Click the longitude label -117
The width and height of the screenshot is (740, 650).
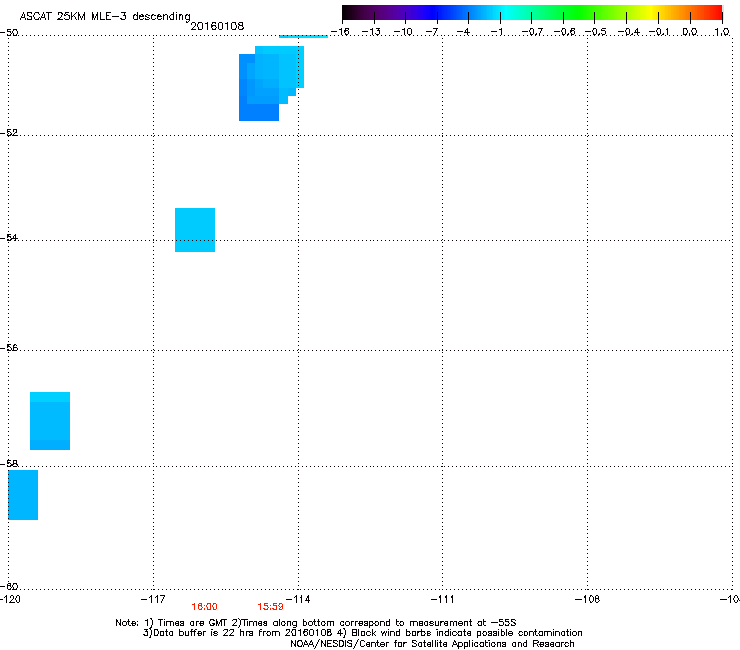153,599
